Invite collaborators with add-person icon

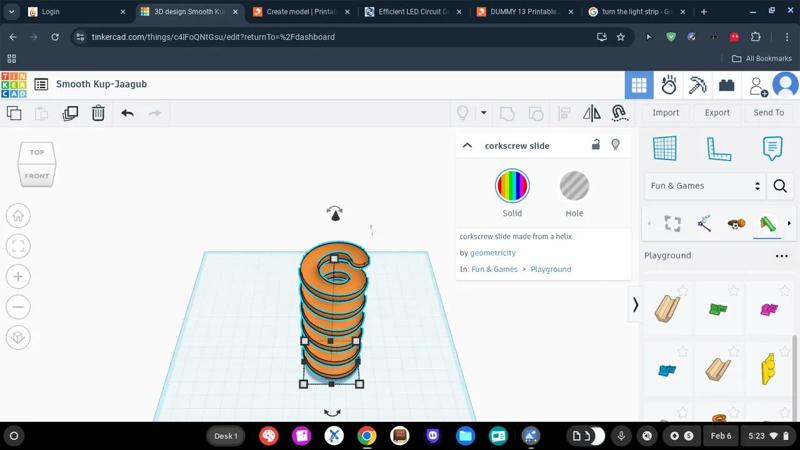coord(758,86)
